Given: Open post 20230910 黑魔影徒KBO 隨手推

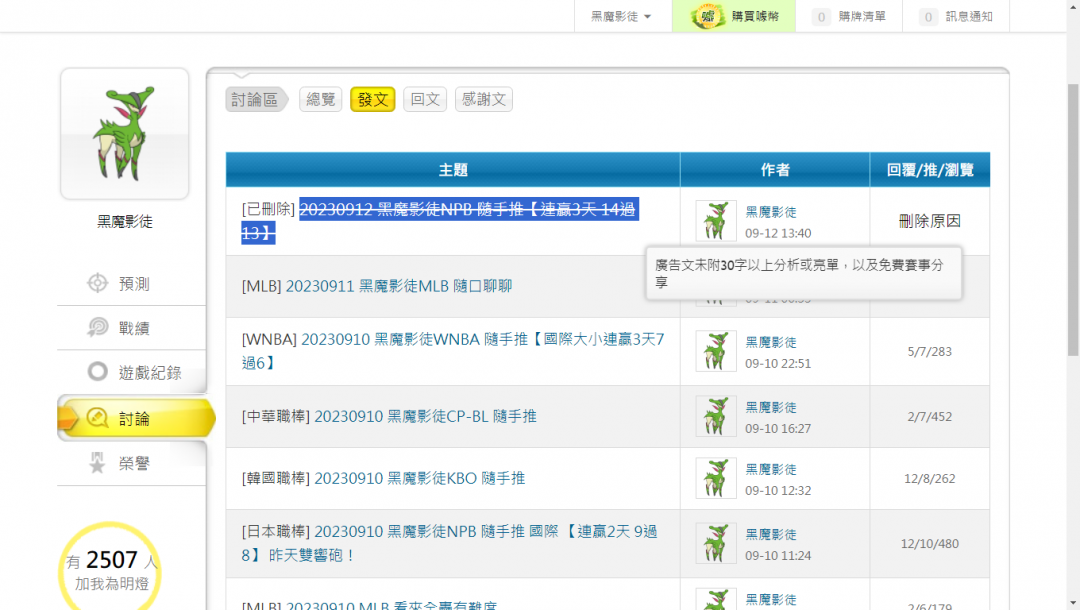Looking at the screenshot, I should pyautogui.click(x=419, y=478).
